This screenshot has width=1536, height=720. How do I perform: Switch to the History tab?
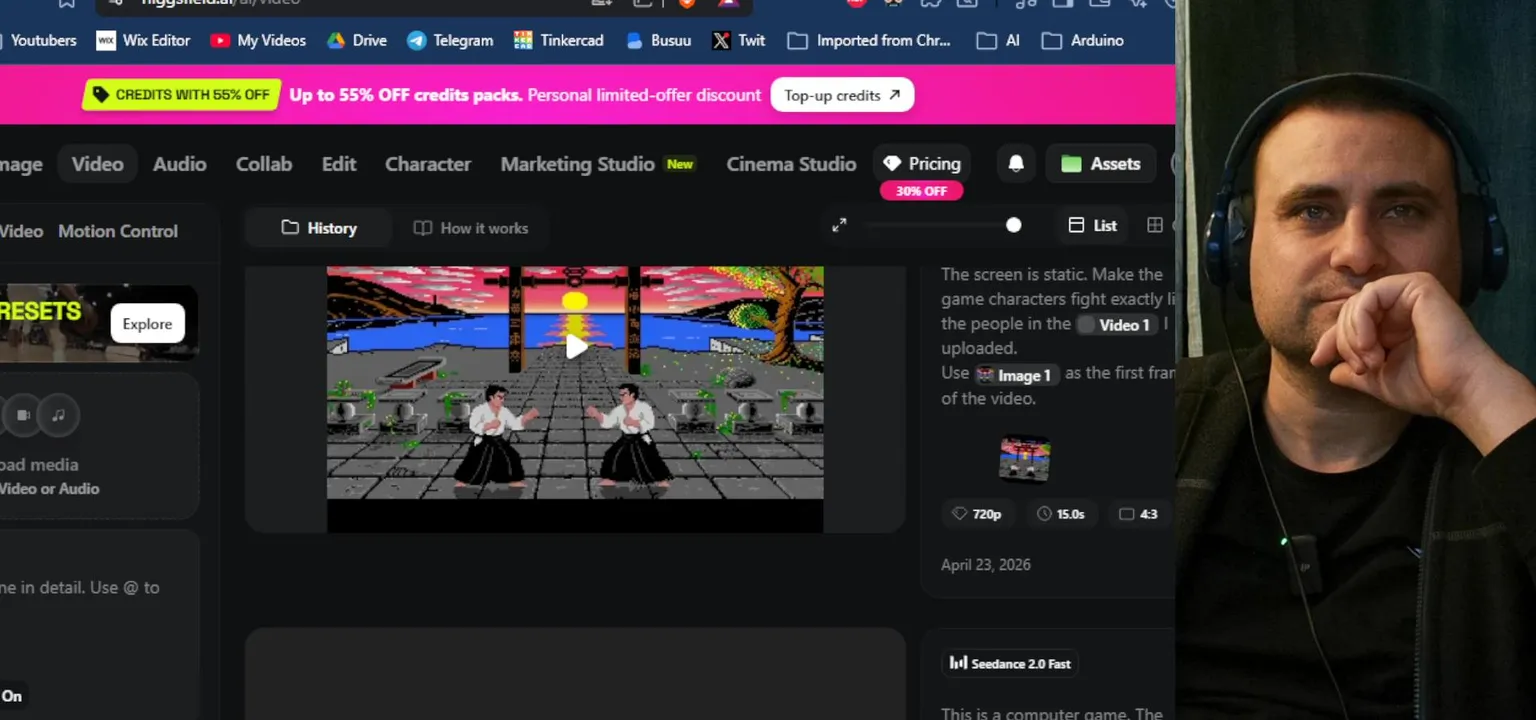pos(319,228)
